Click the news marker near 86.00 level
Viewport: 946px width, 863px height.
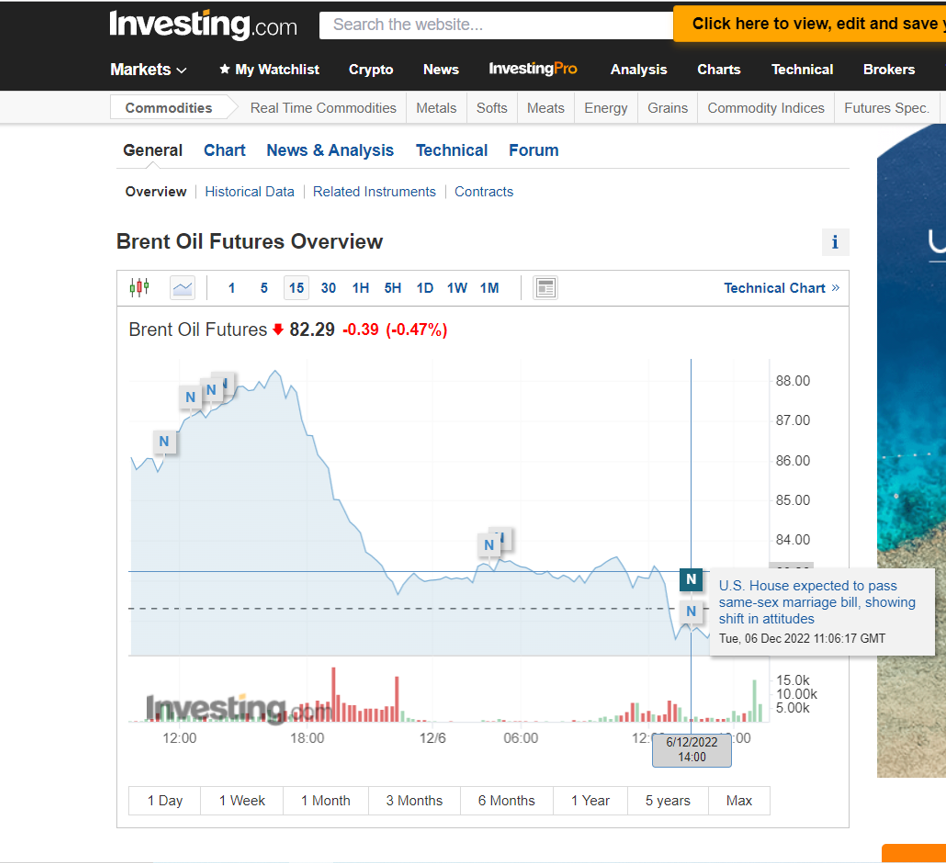pyautogui.click(x=164, y=441)
